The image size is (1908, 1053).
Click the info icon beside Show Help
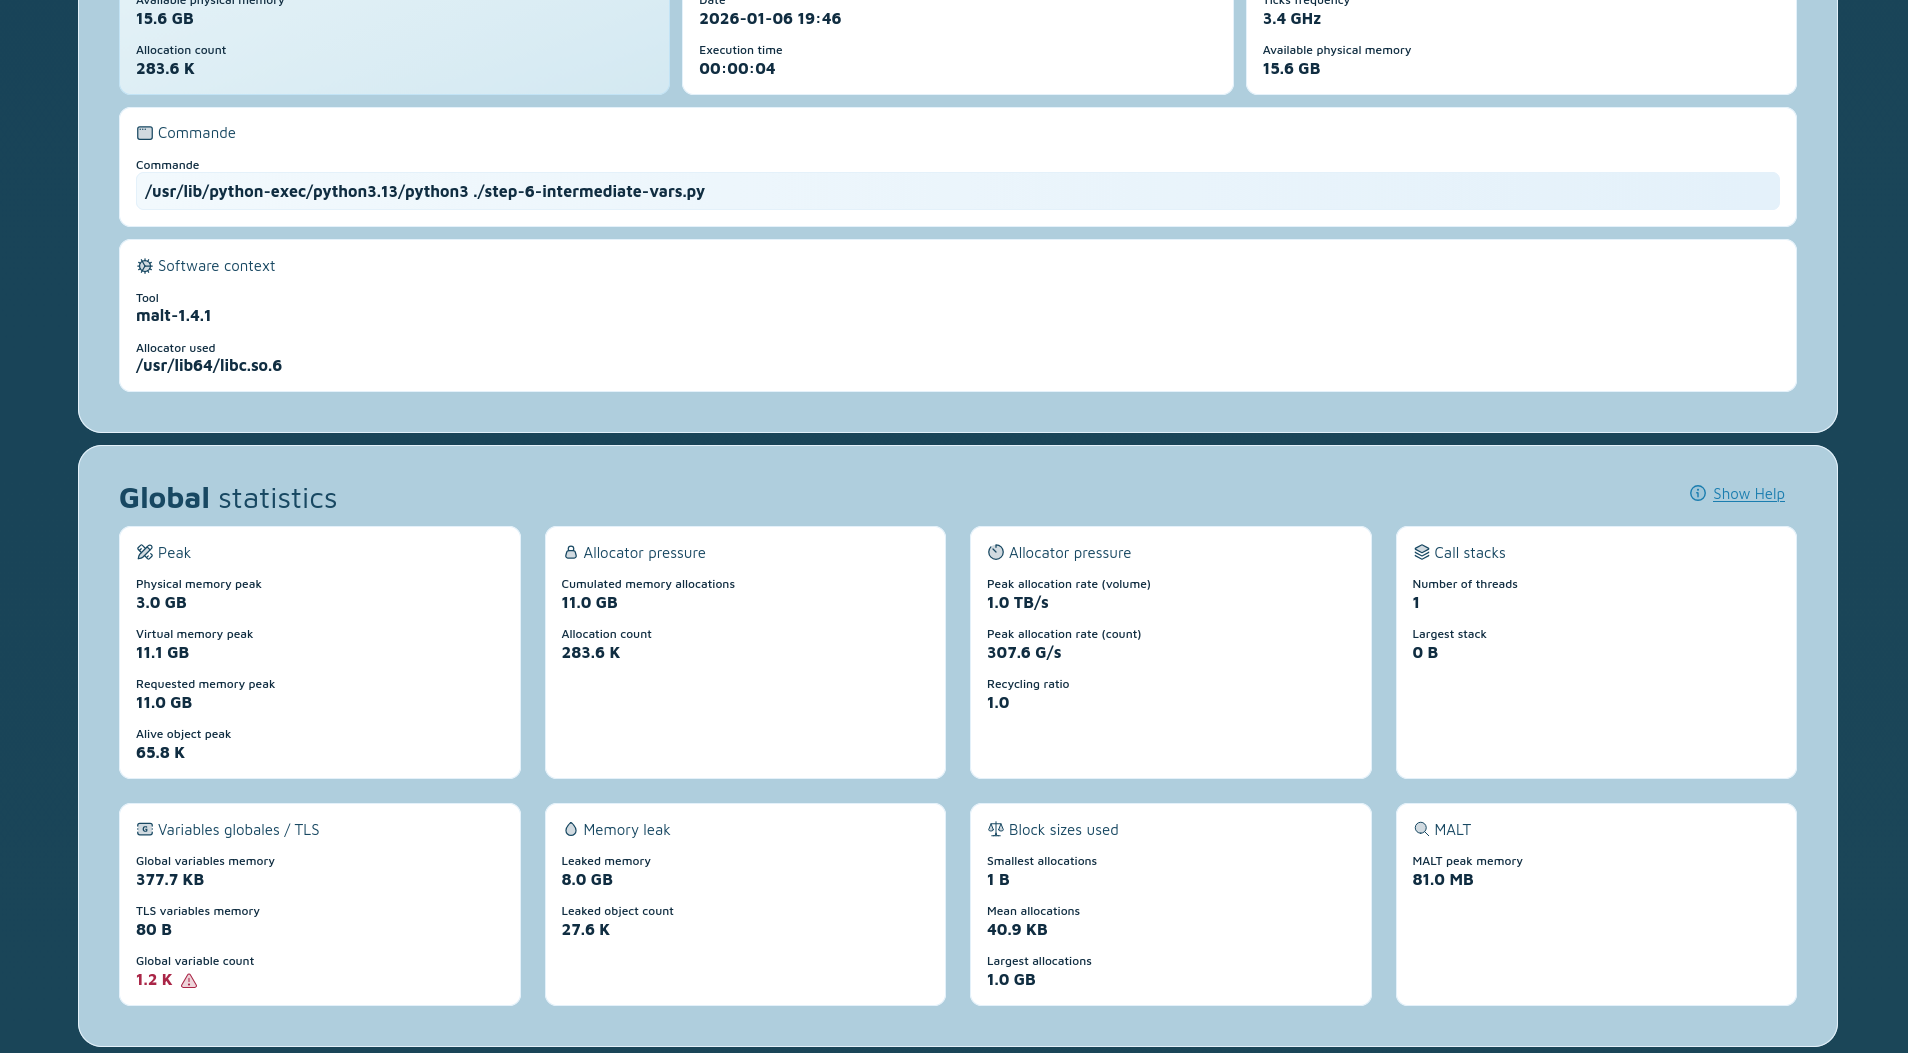[x=1698, y=494]
